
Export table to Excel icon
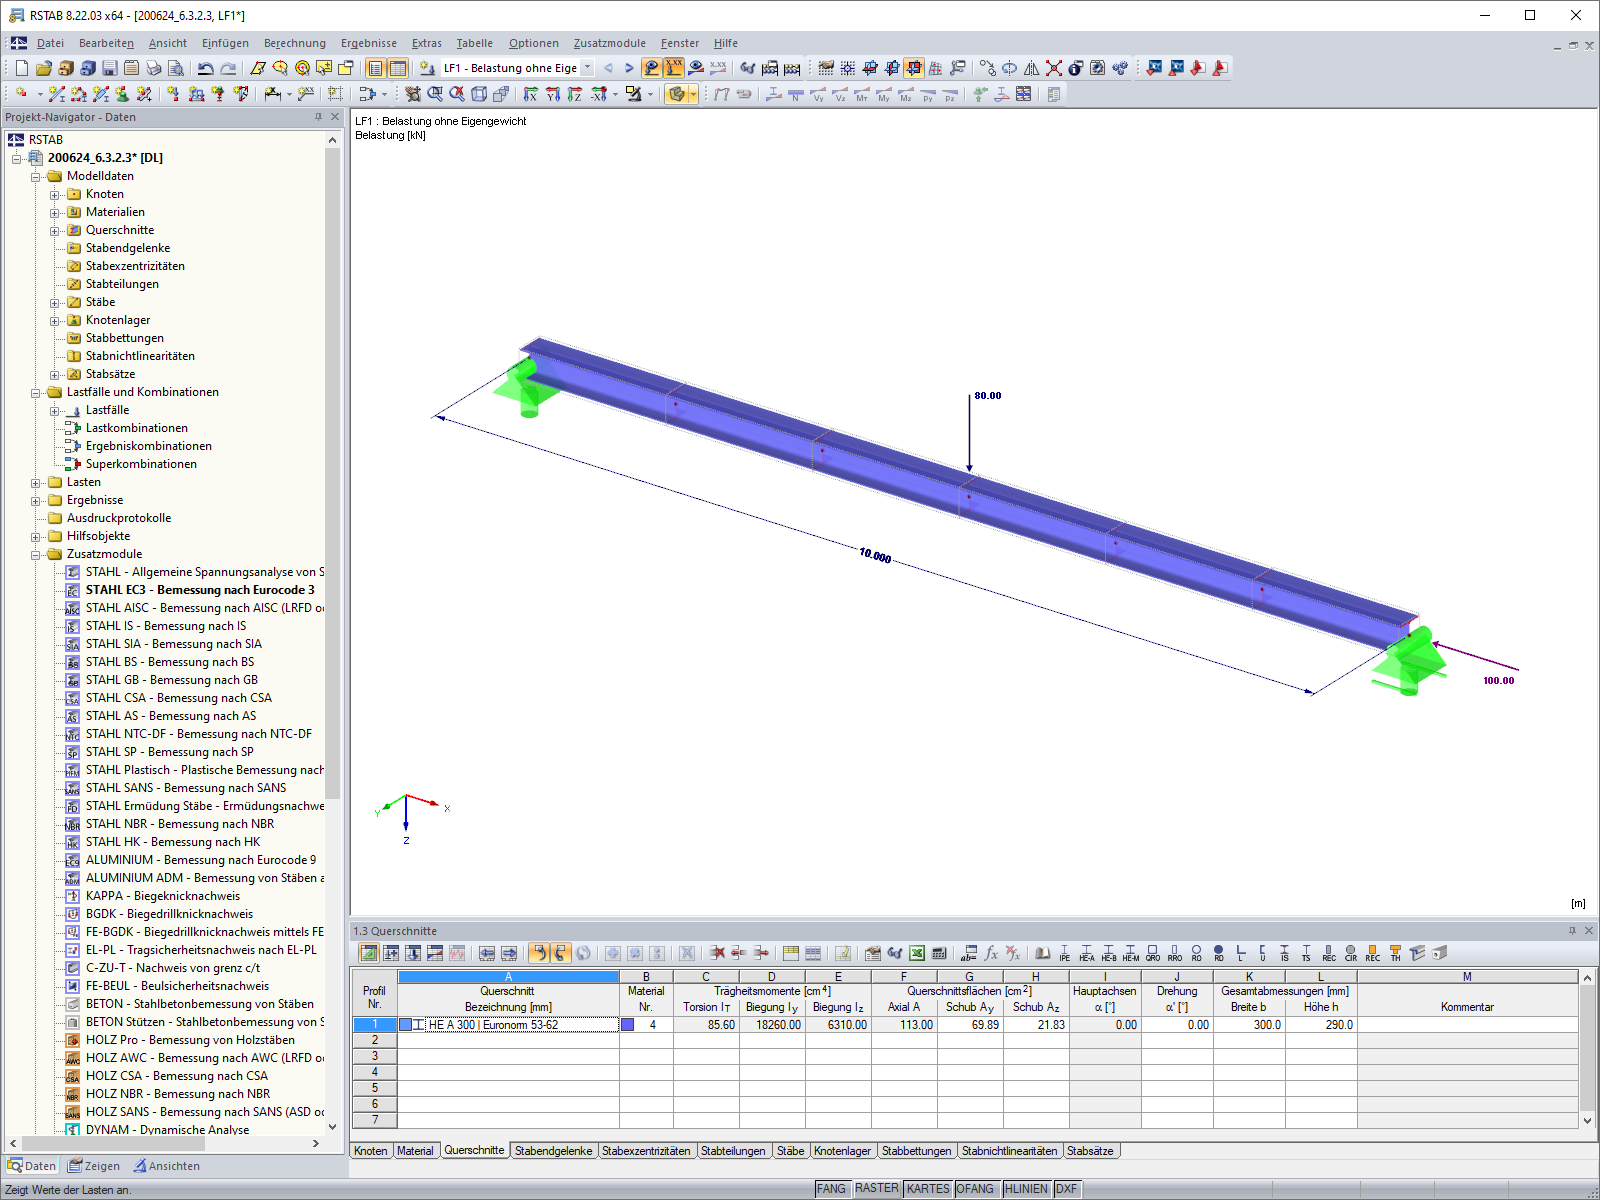click(917, 953)
